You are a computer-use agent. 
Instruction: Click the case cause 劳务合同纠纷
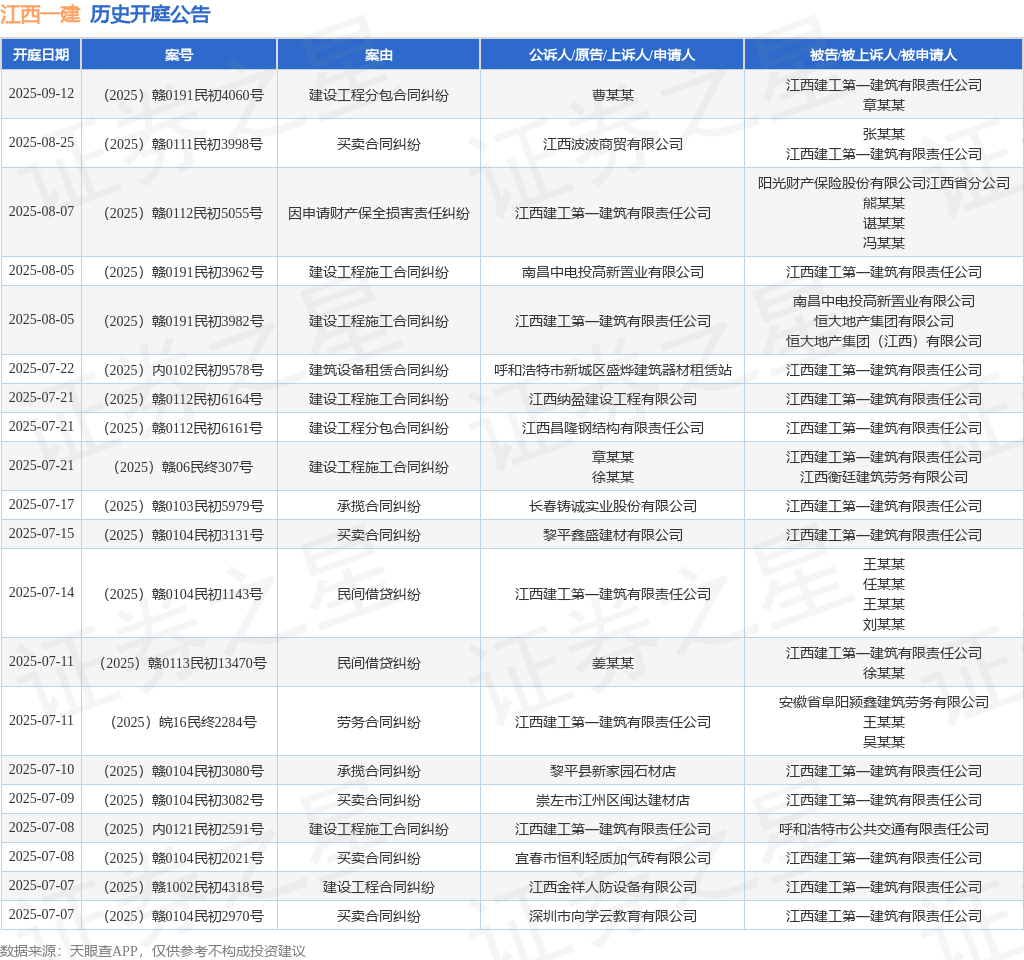pos(379,722)
